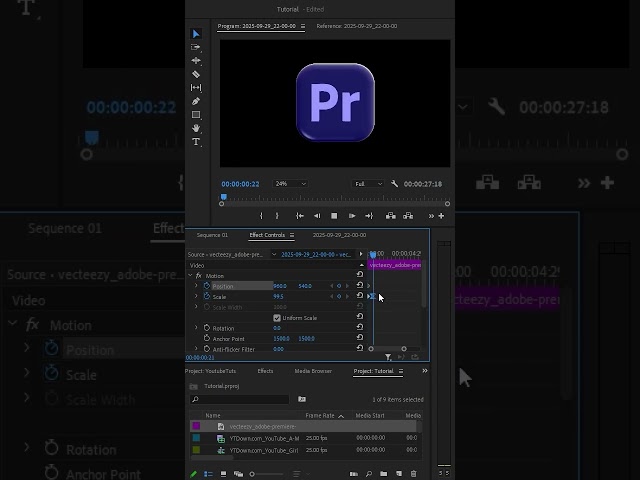Open the zoom level 24% dropdown
This screenshot has height=480, width=640.
290,184
